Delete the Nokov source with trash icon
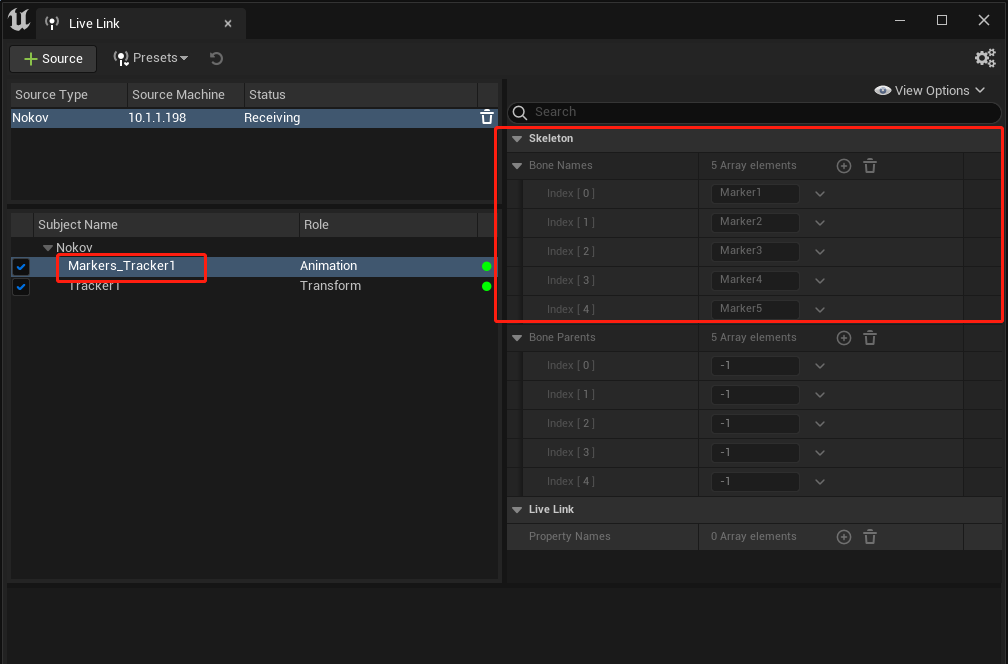The height and width of the screenshot is (664, 1008). pos(487,117)
